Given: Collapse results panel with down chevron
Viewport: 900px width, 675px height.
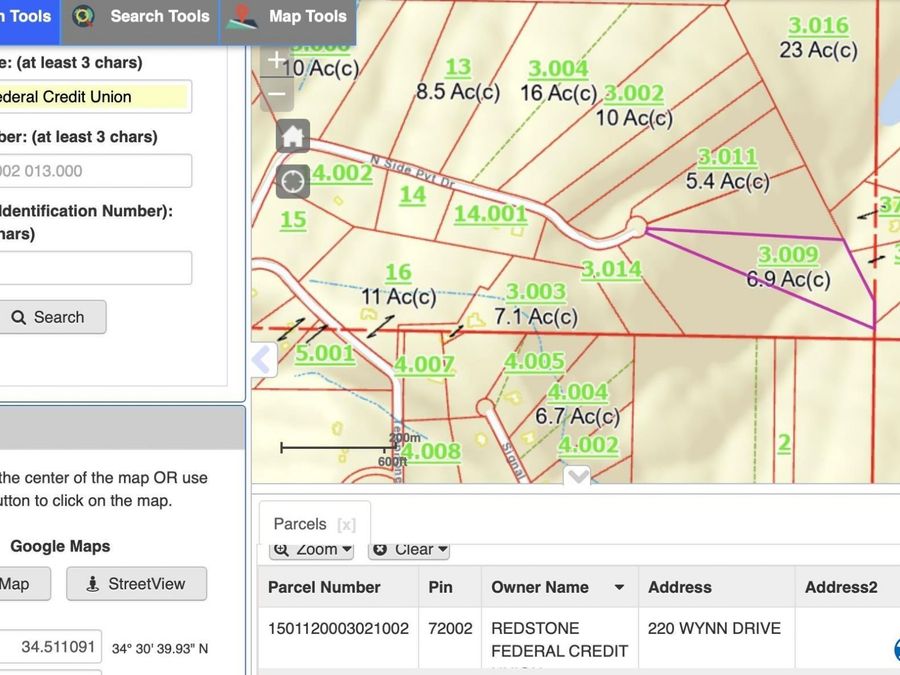Looking at the screenshot, I should tap(577, 475).
